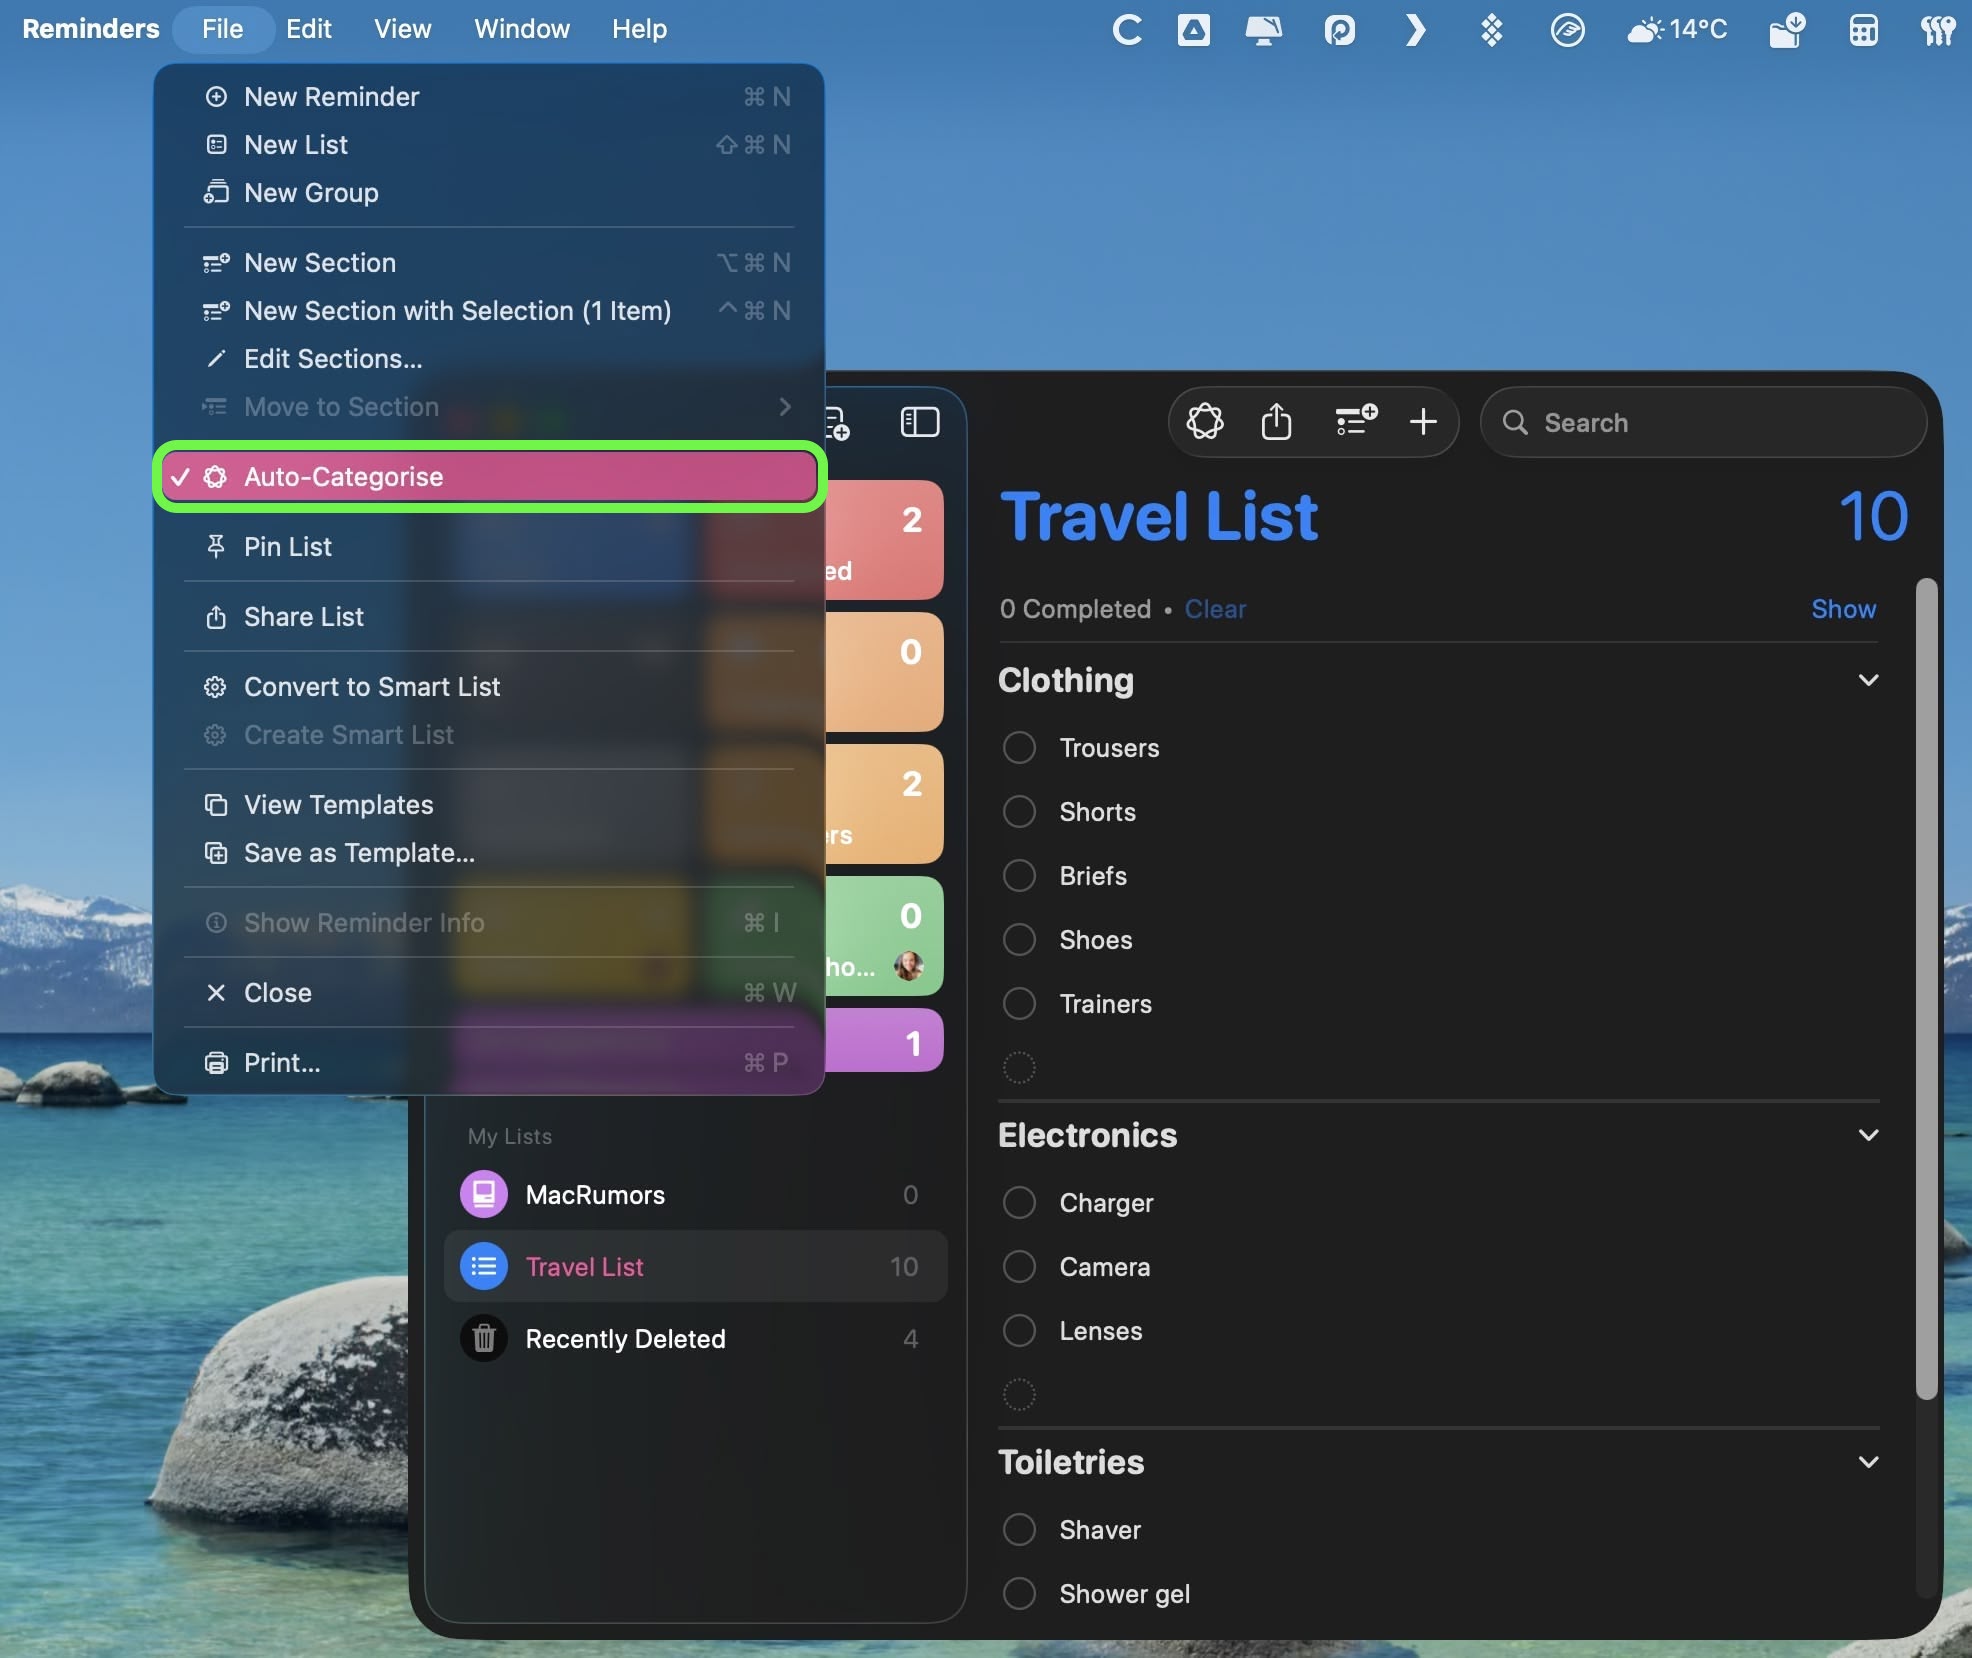Check off the Camera reminder
Viewport: 1972px width, 1658px height.
click(1019, 1266)
